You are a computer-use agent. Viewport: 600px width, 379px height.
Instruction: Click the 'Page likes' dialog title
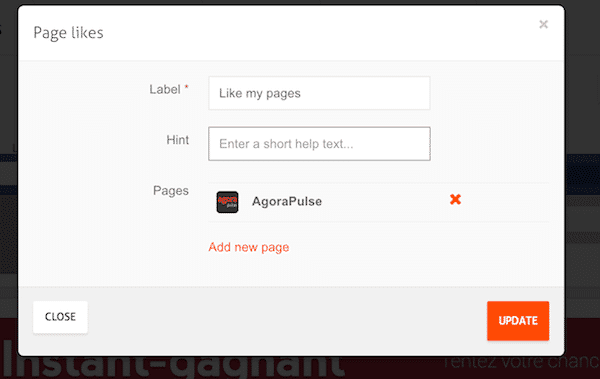(68, 33)
